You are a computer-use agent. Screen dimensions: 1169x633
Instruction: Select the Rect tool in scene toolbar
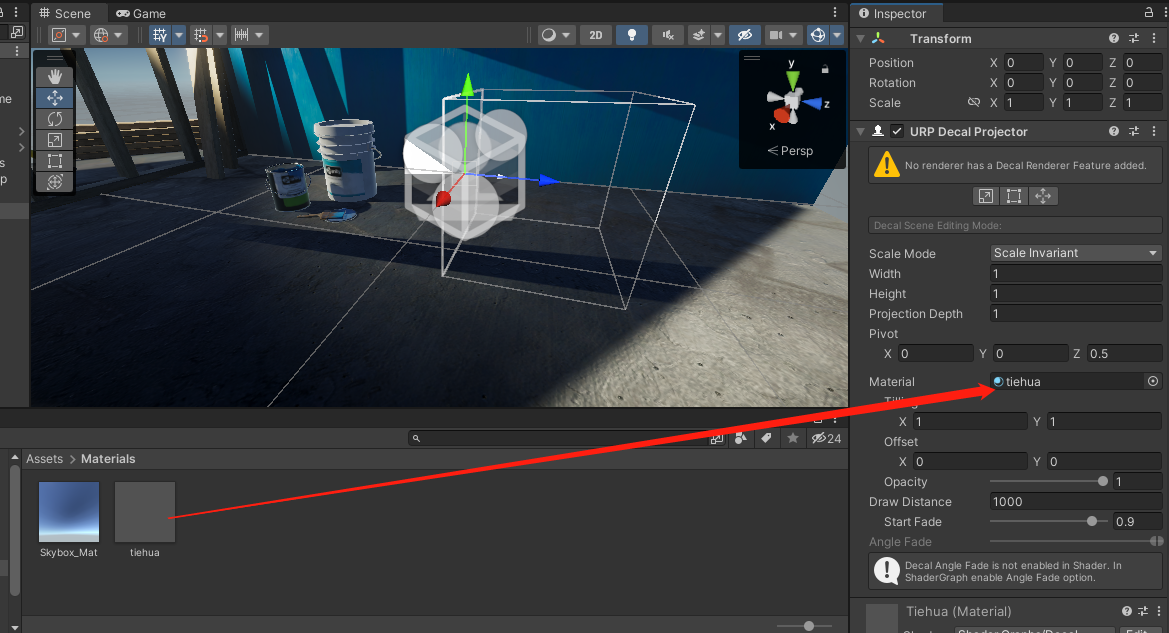[55, 160]
